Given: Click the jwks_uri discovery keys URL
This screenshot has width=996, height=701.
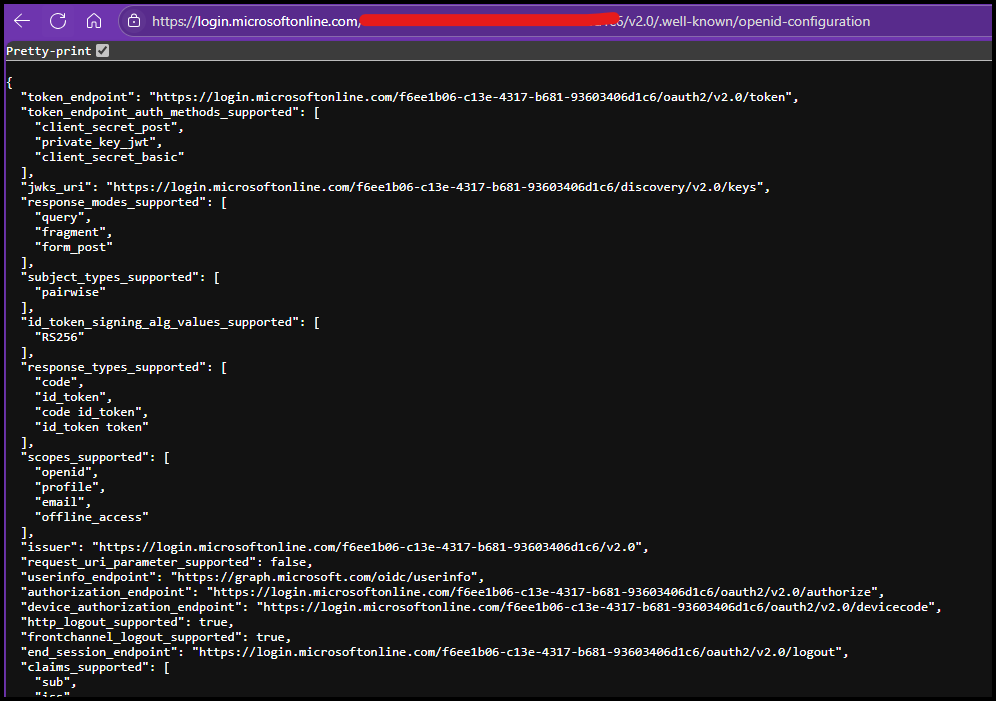Looking at the screenshot, I should (x=437, y=187).
